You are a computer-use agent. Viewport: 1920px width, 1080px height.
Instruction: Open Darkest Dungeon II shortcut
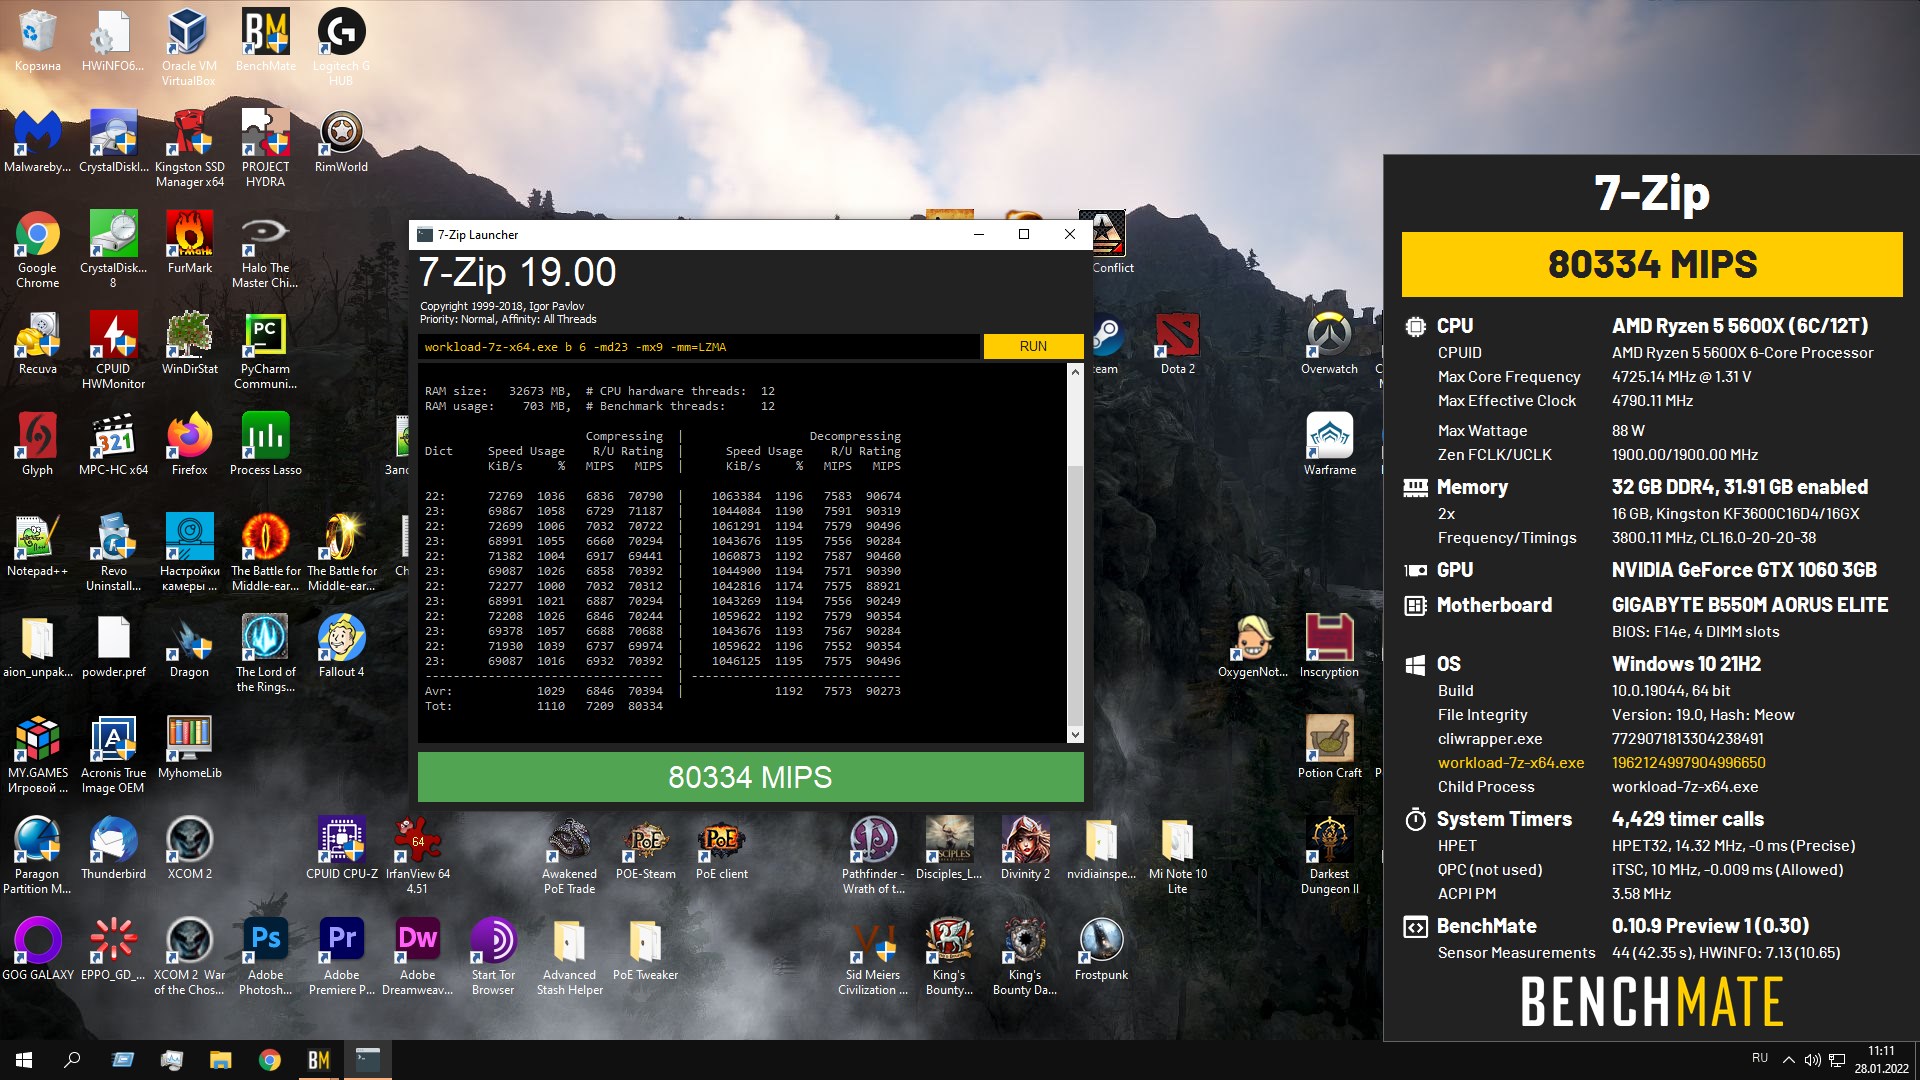click(1329, 855)
